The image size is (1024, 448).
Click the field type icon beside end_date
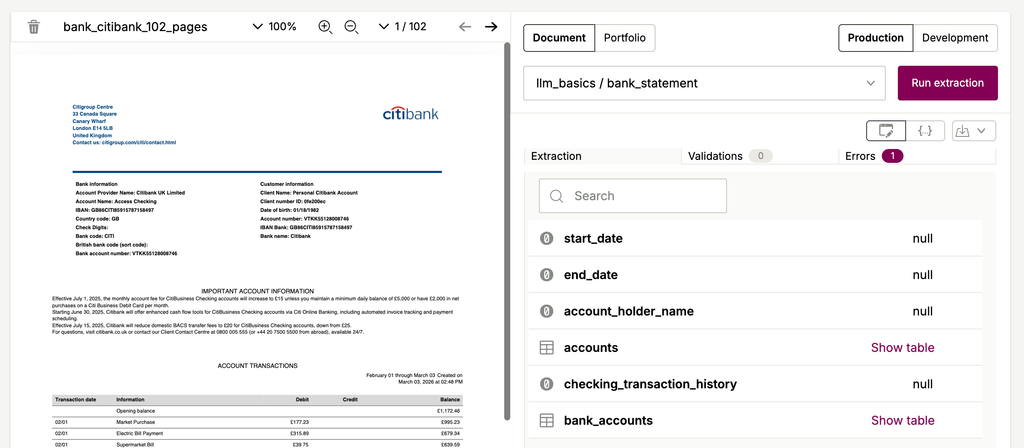[x=546, y=275]
